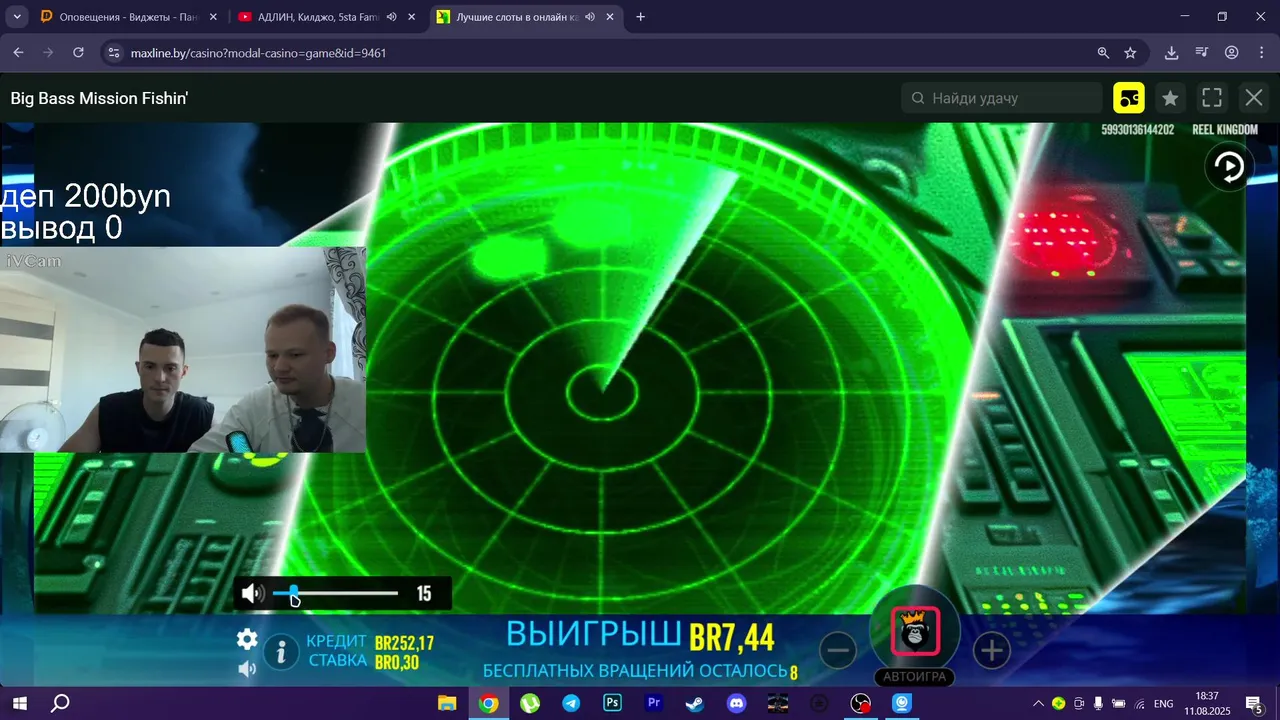Close the Big Bass Mission Fishin' game
The width and height of the screenshot is (1280, 720).
(x=1254, y=98)
